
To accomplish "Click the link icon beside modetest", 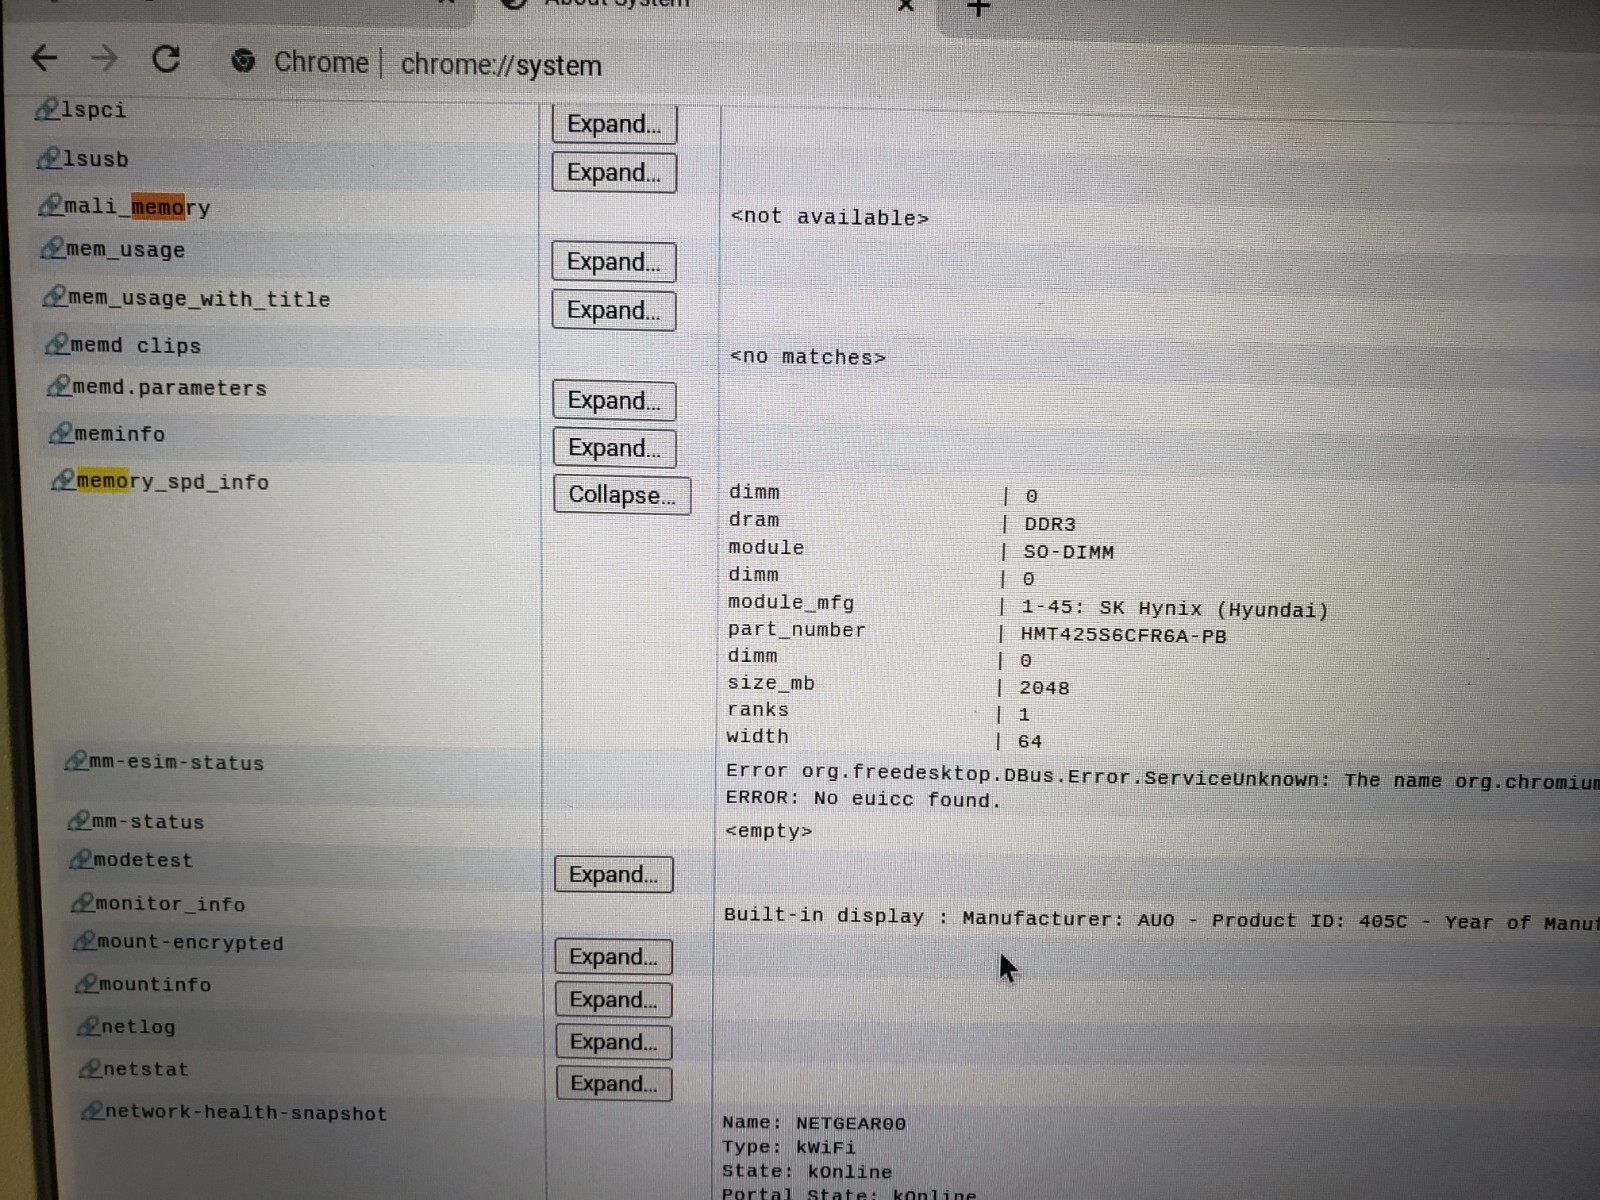I will click(81, 859).
